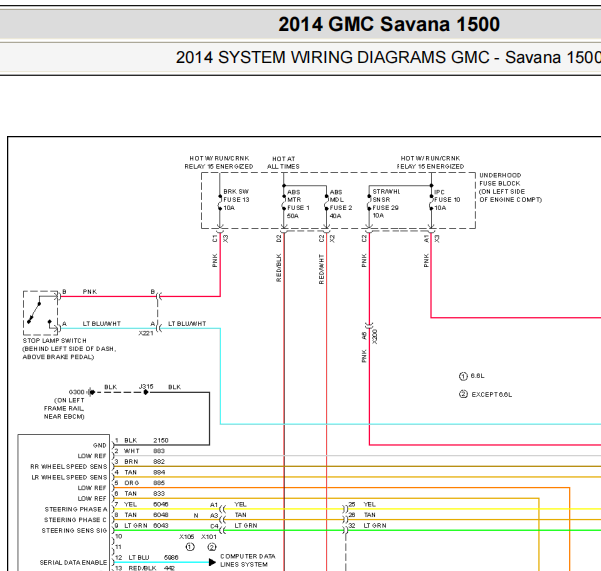The height and width of the screenshot is (571, 601).
Task: Select the 'HOT AT ALL TIMES' label
Action: click(x=283, y=162)
